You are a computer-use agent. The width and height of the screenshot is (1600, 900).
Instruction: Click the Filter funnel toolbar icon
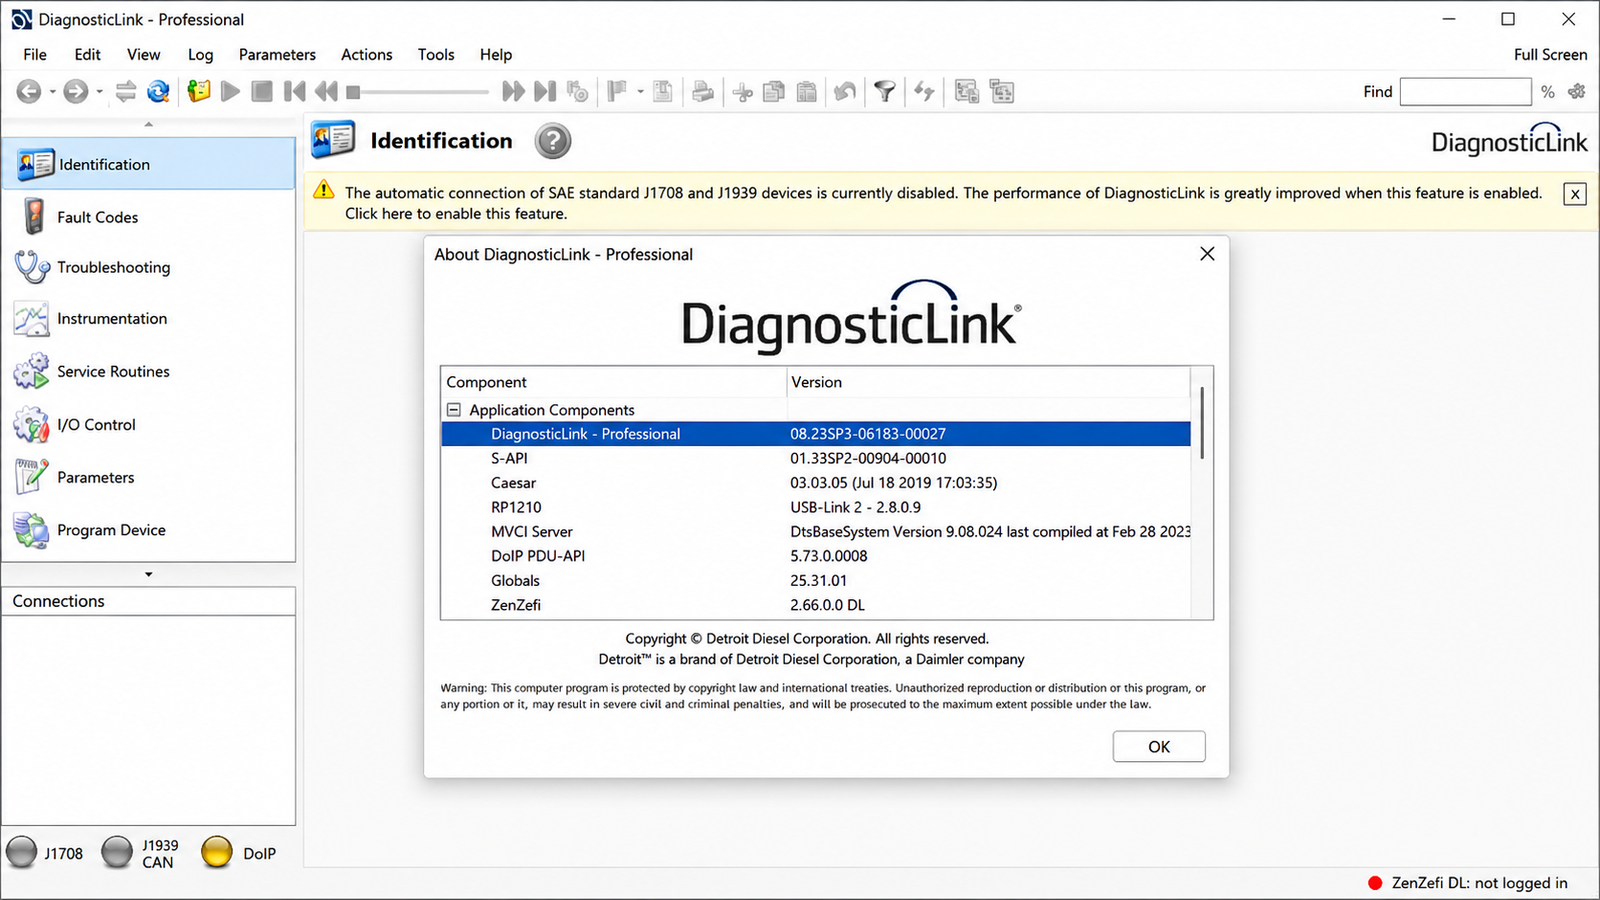884,92
